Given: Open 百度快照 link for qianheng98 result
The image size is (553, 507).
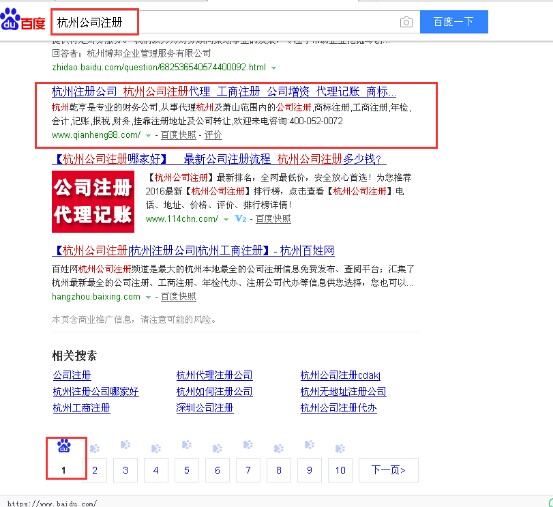Looking at the screenshot, I should pyautogui.click(x=178, y=135).
